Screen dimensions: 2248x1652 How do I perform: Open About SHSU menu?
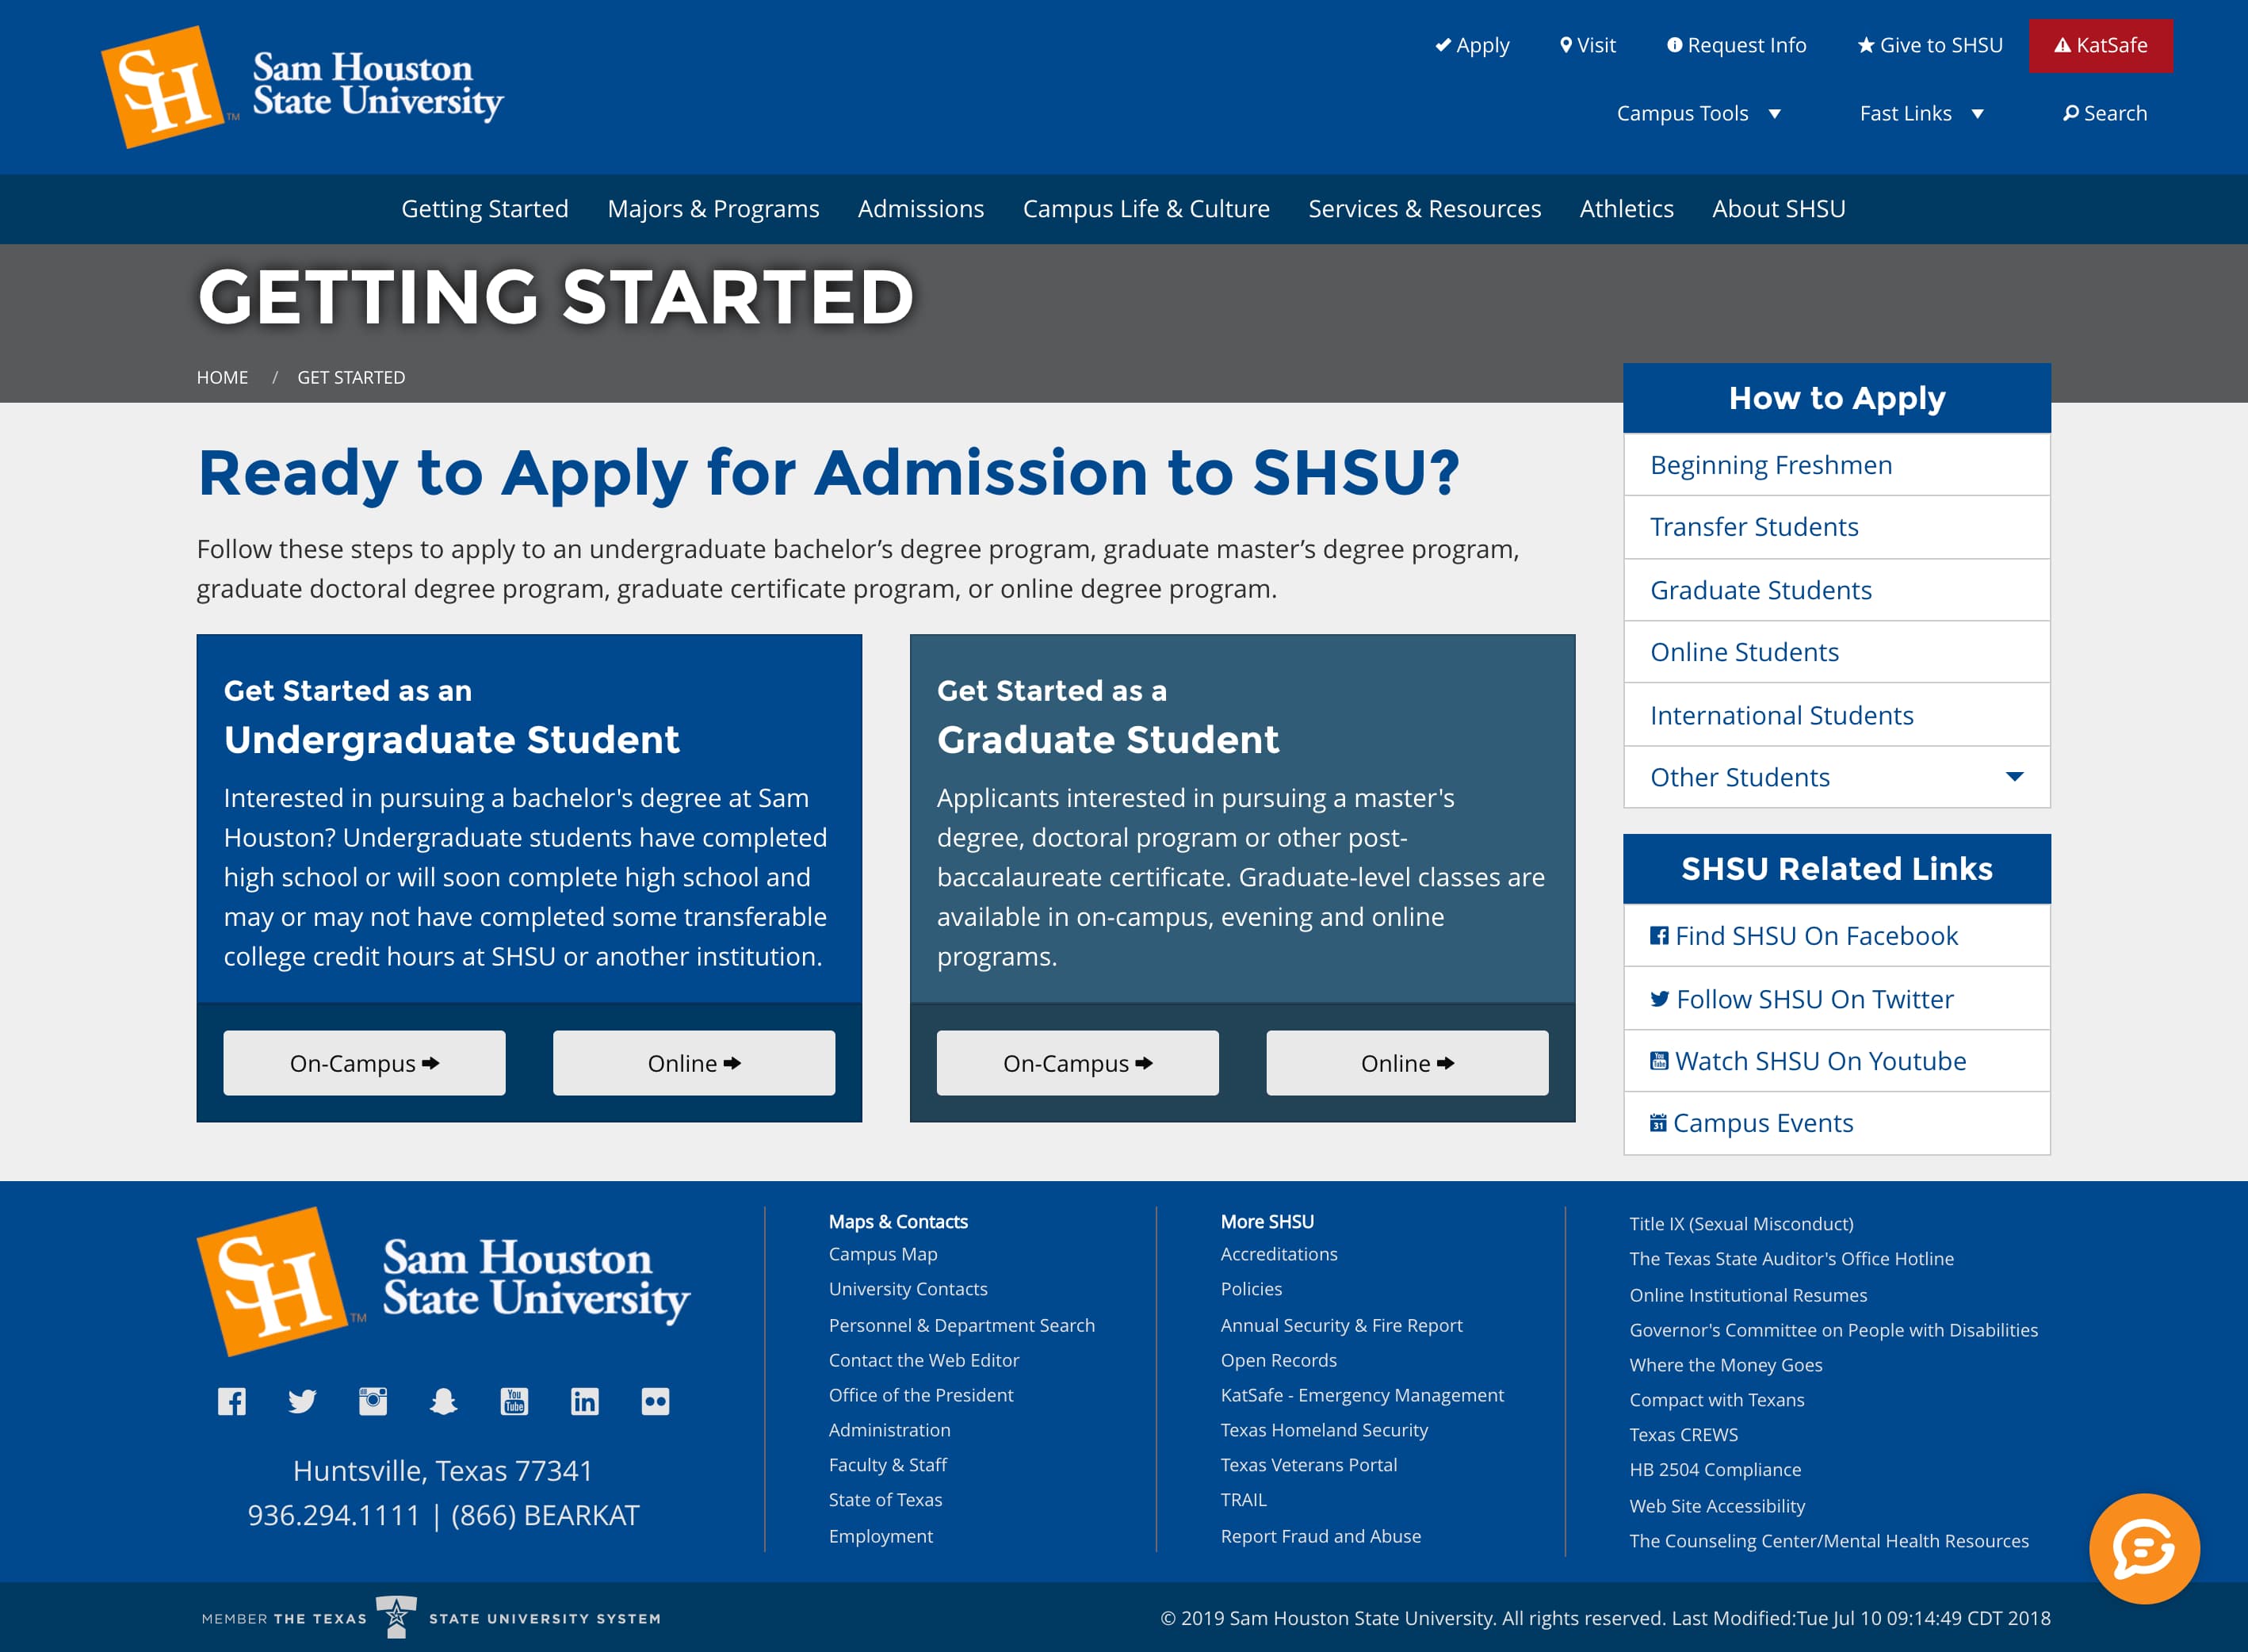tap(1778, 208)
